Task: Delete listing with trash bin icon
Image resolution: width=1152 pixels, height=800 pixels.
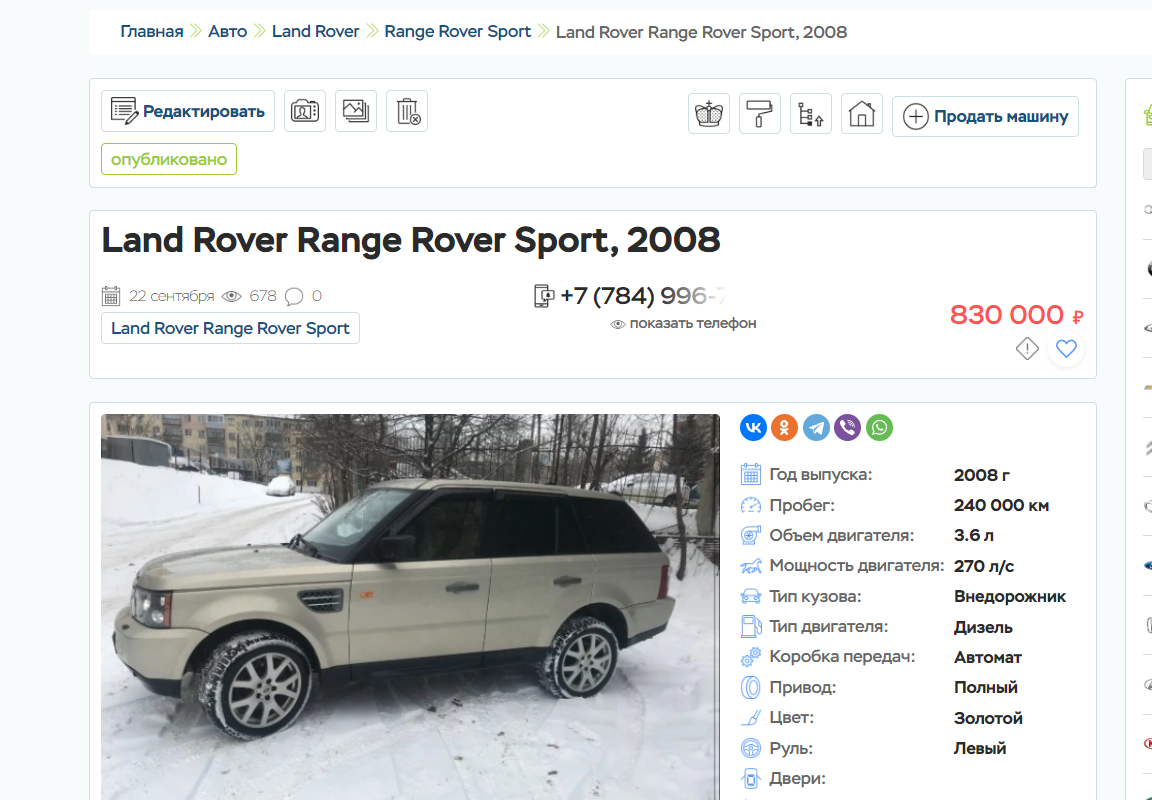Action: (x=407, y=111)
